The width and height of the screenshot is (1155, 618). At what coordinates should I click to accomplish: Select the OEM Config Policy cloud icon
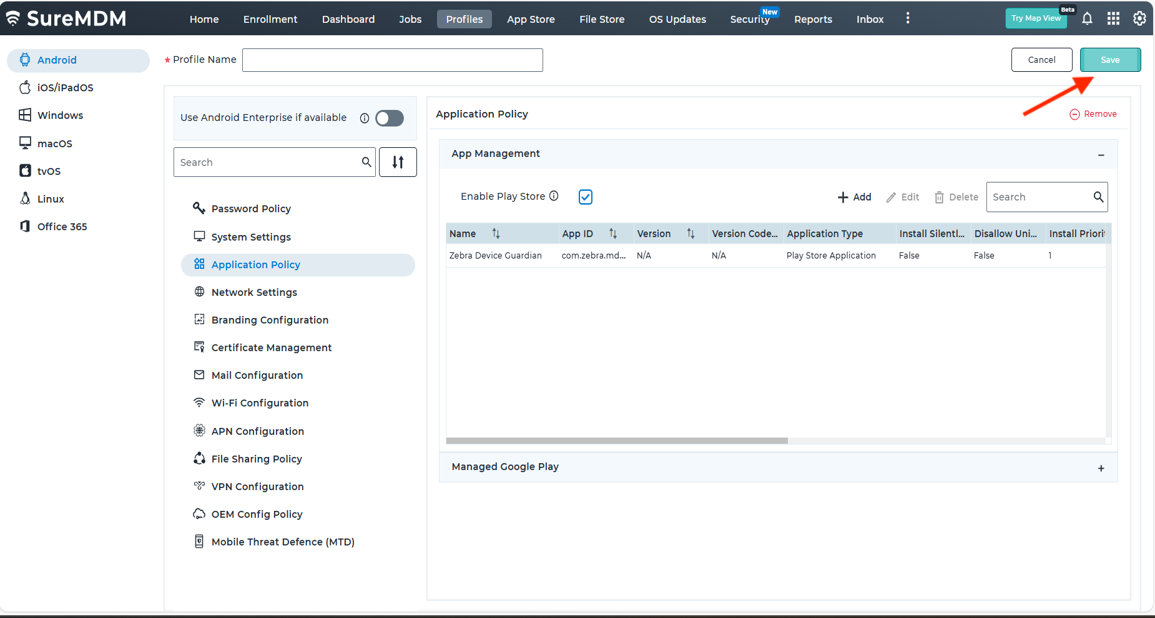[199, 514]
